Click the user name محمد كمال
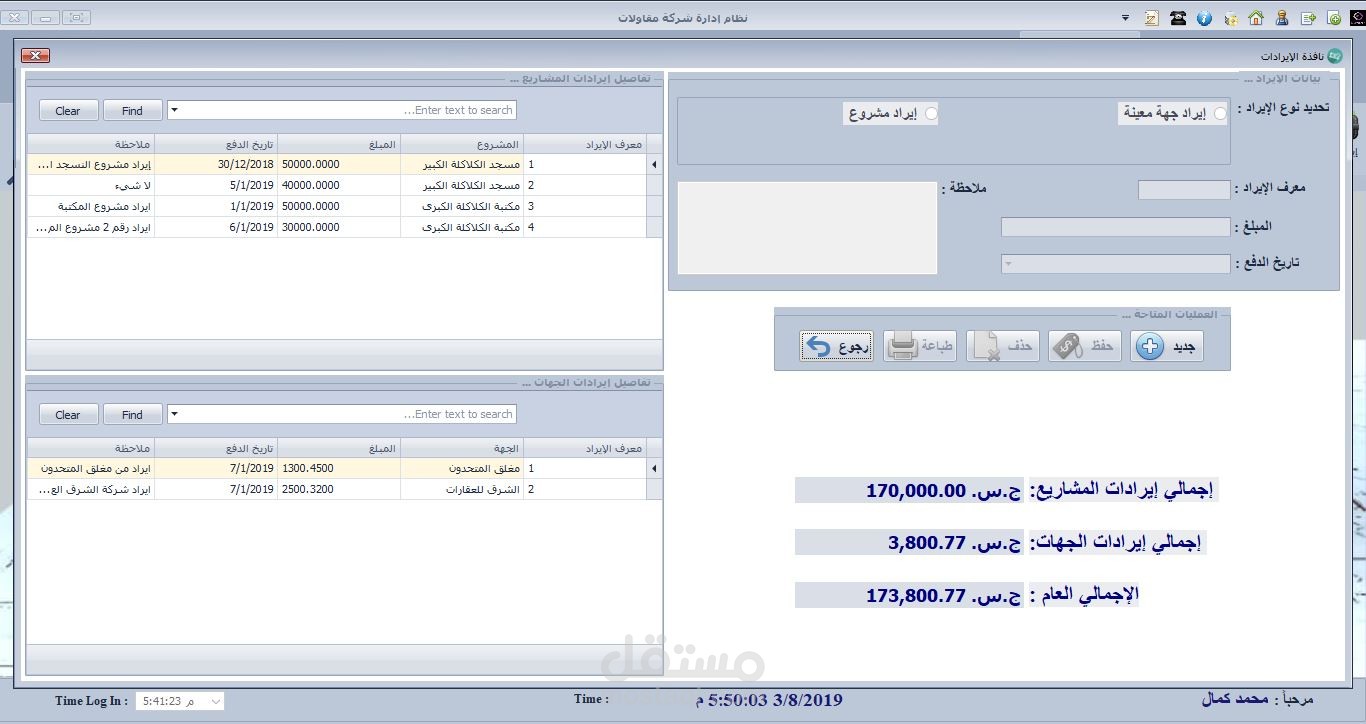 pyautogui.click(x=1236, y=701)
